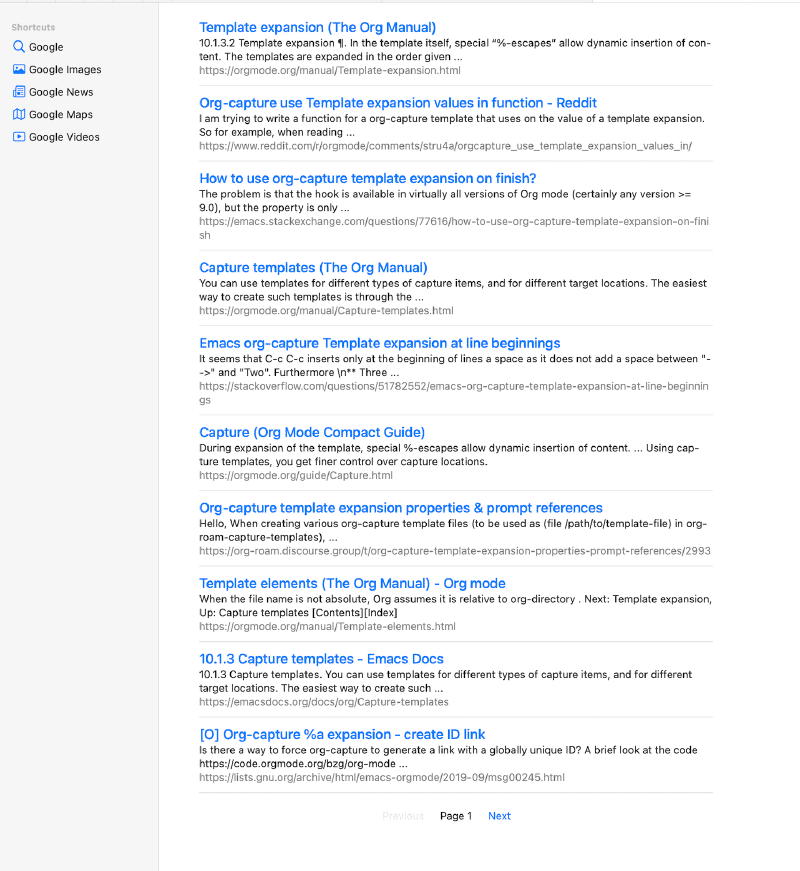Go to Next results page
This screenshot has height=871, width=800.
click(499, 816)
